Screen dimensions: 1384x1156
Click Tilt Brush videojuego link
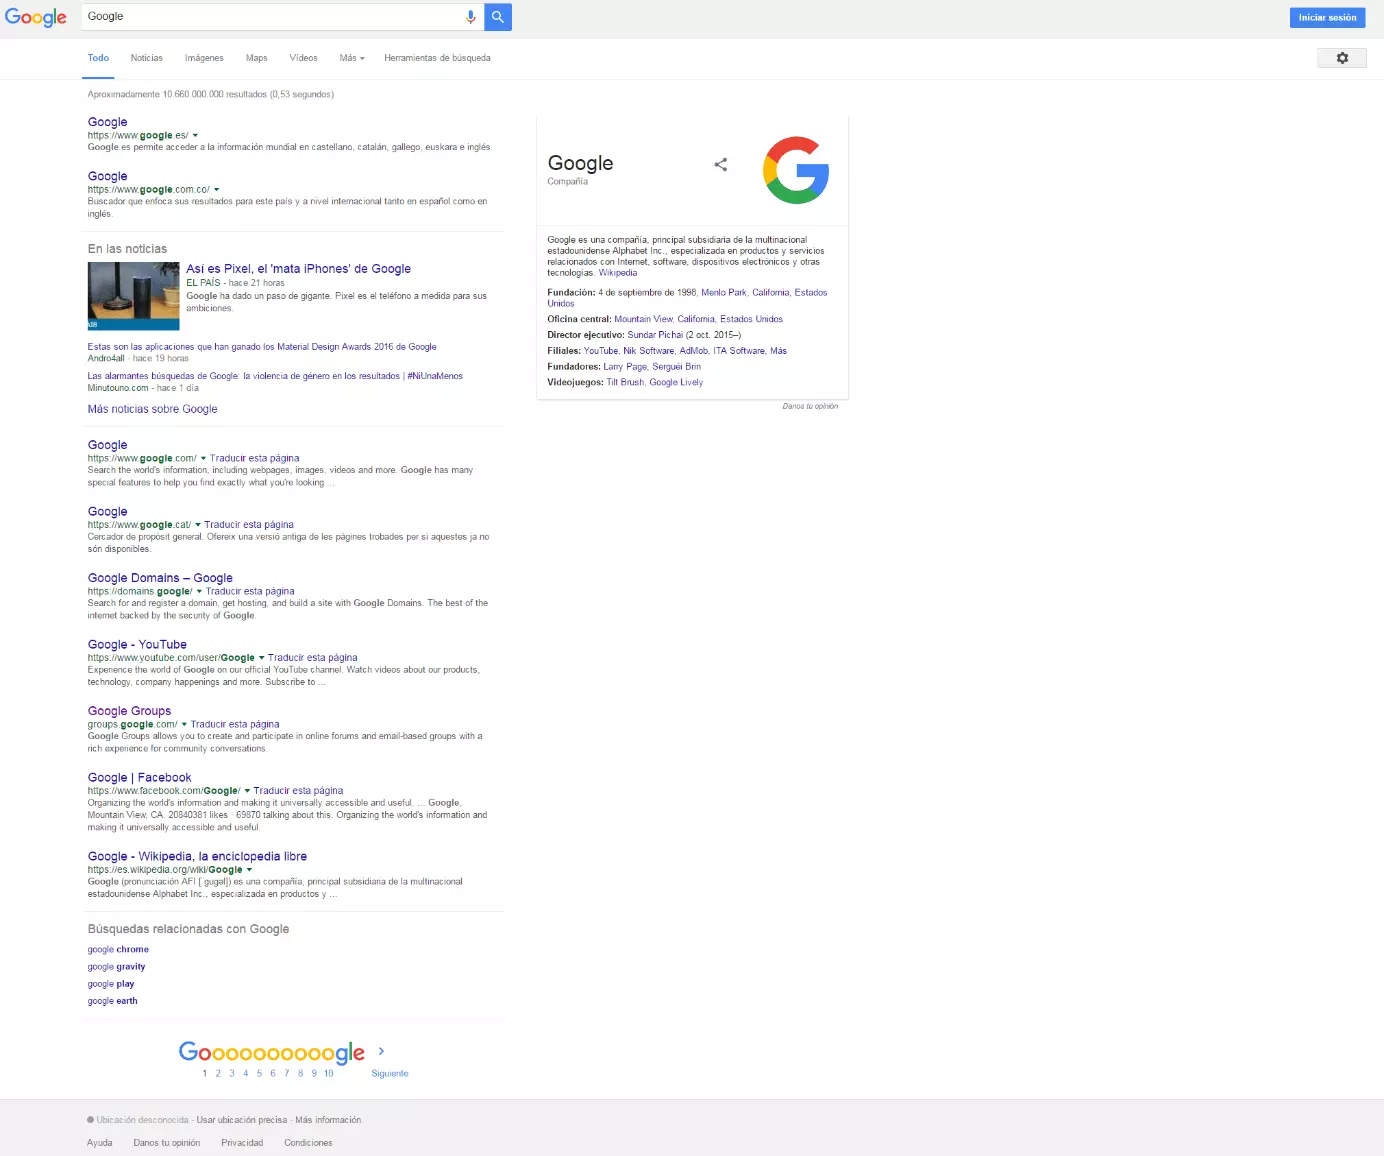[625, 383]
